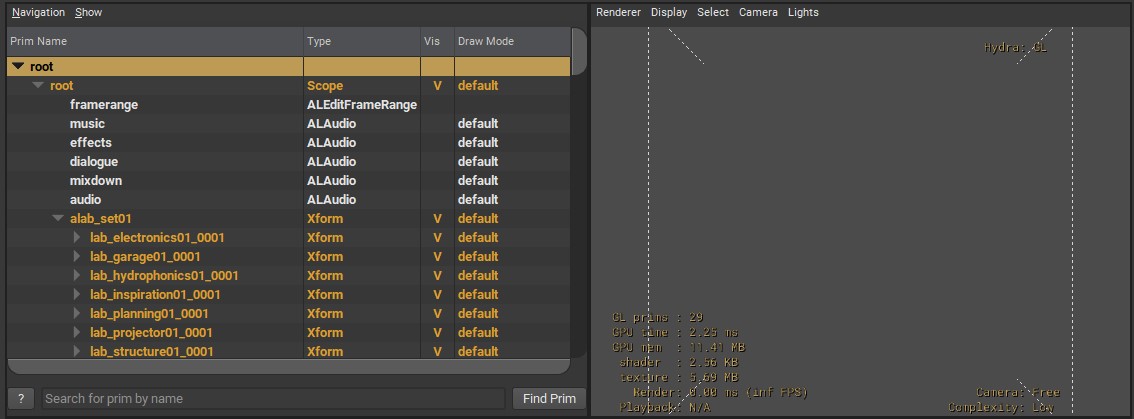The width and height of the screenshot is (1134, 419).
Task: Click the Hydra: GL viewport label
Action: pyautogui.click(x=1015, y=48)
